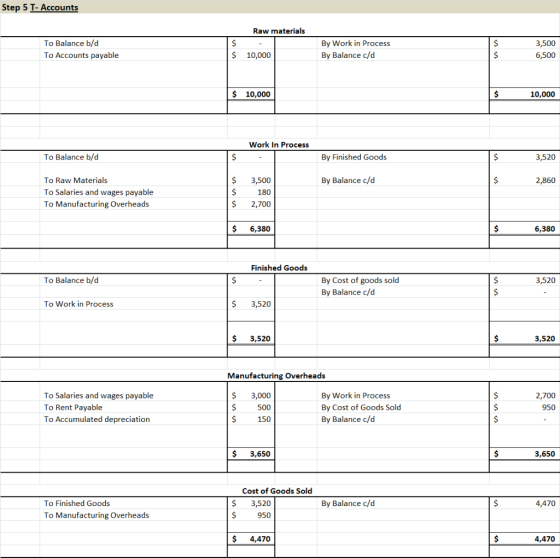Viewport: 560px width, 558px height.
Task: Click 'To Manufacturing Overheads' in Cost of Goods Sold
Action: pyautogui.click(x=96, y=515)
